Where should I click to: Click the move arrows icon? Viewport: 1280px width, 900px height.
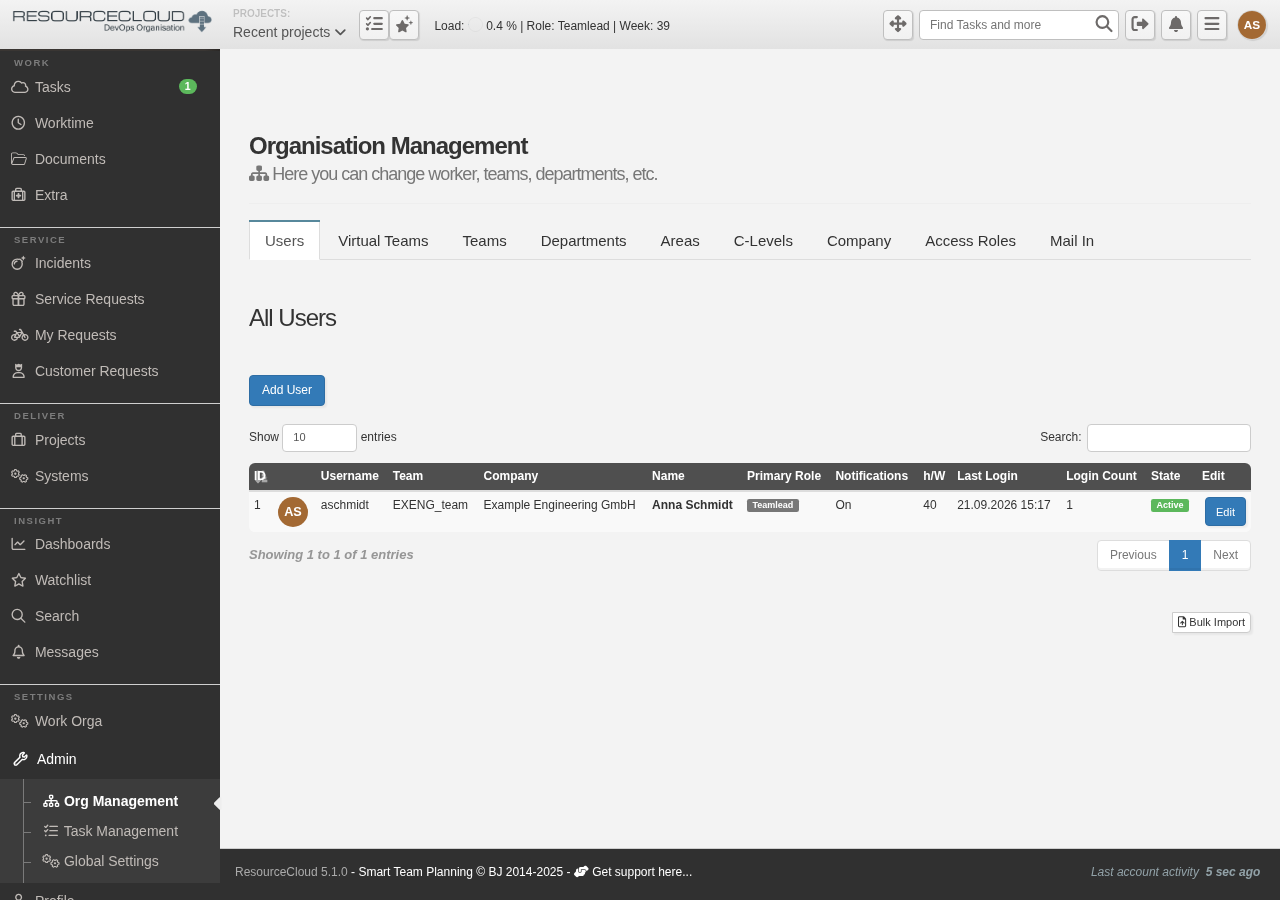click(x=898, y=25)
